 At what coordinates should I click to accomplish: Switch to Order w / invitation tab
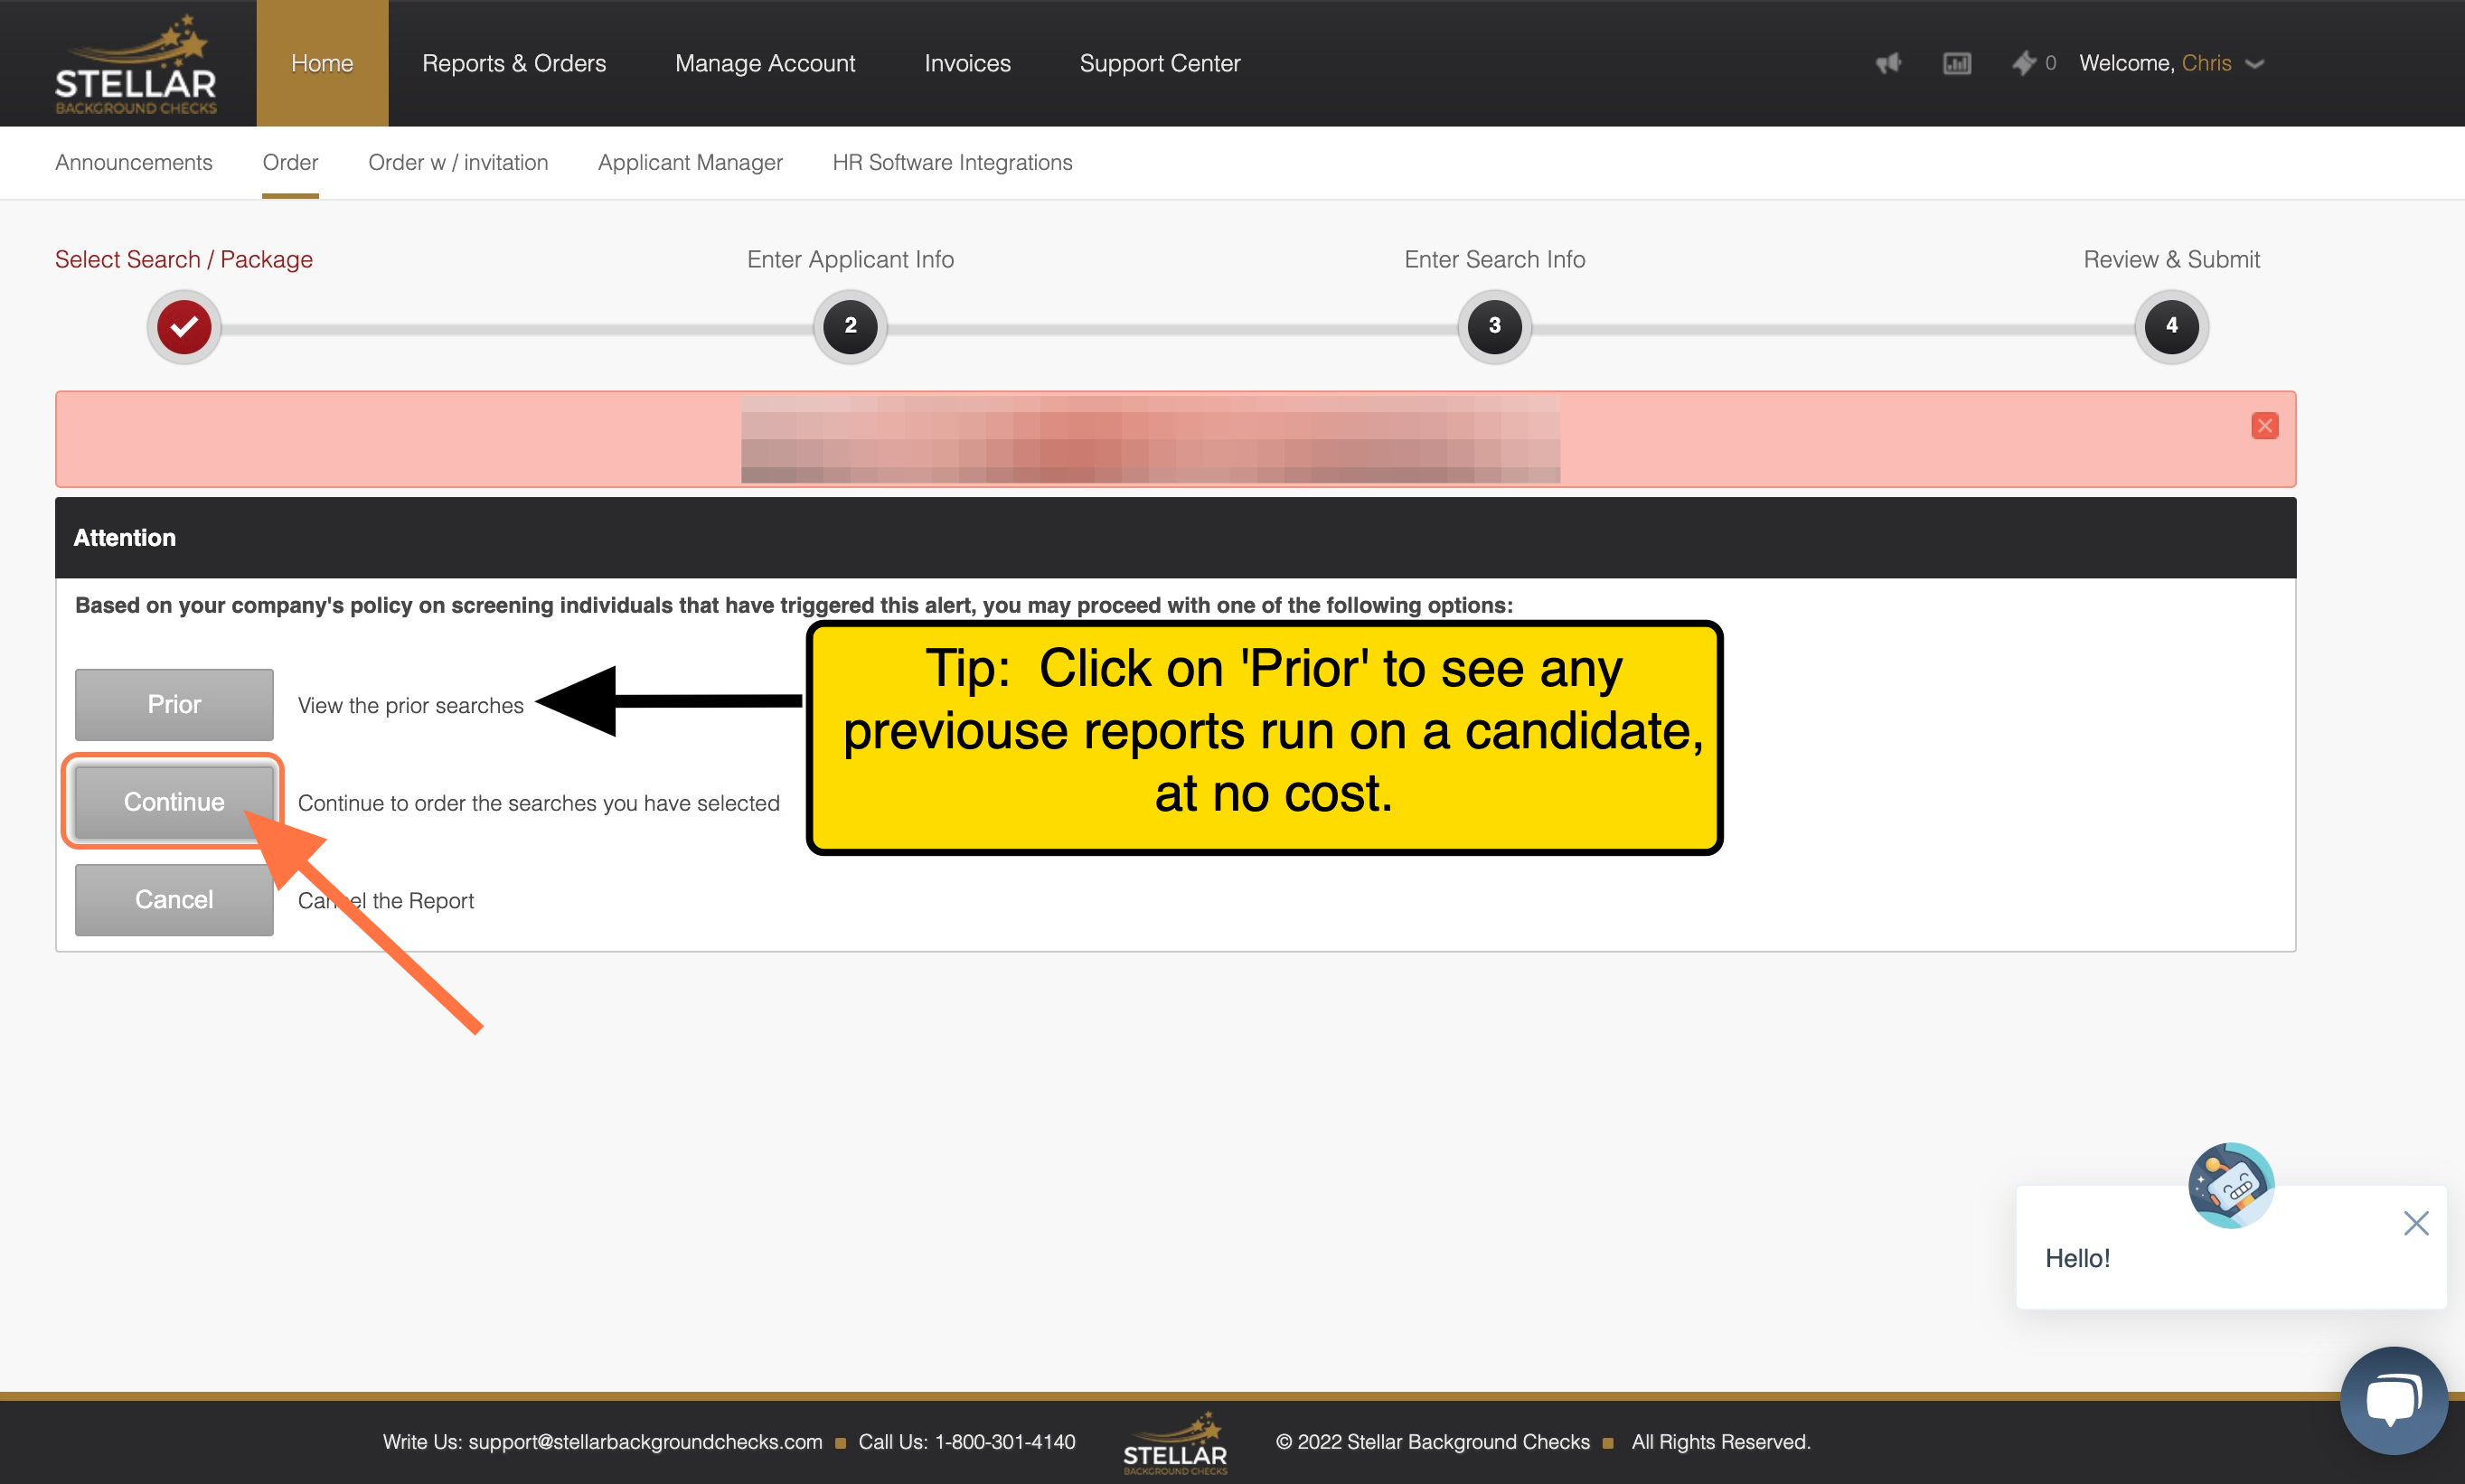pyautogui.click(x=458, y=162)
